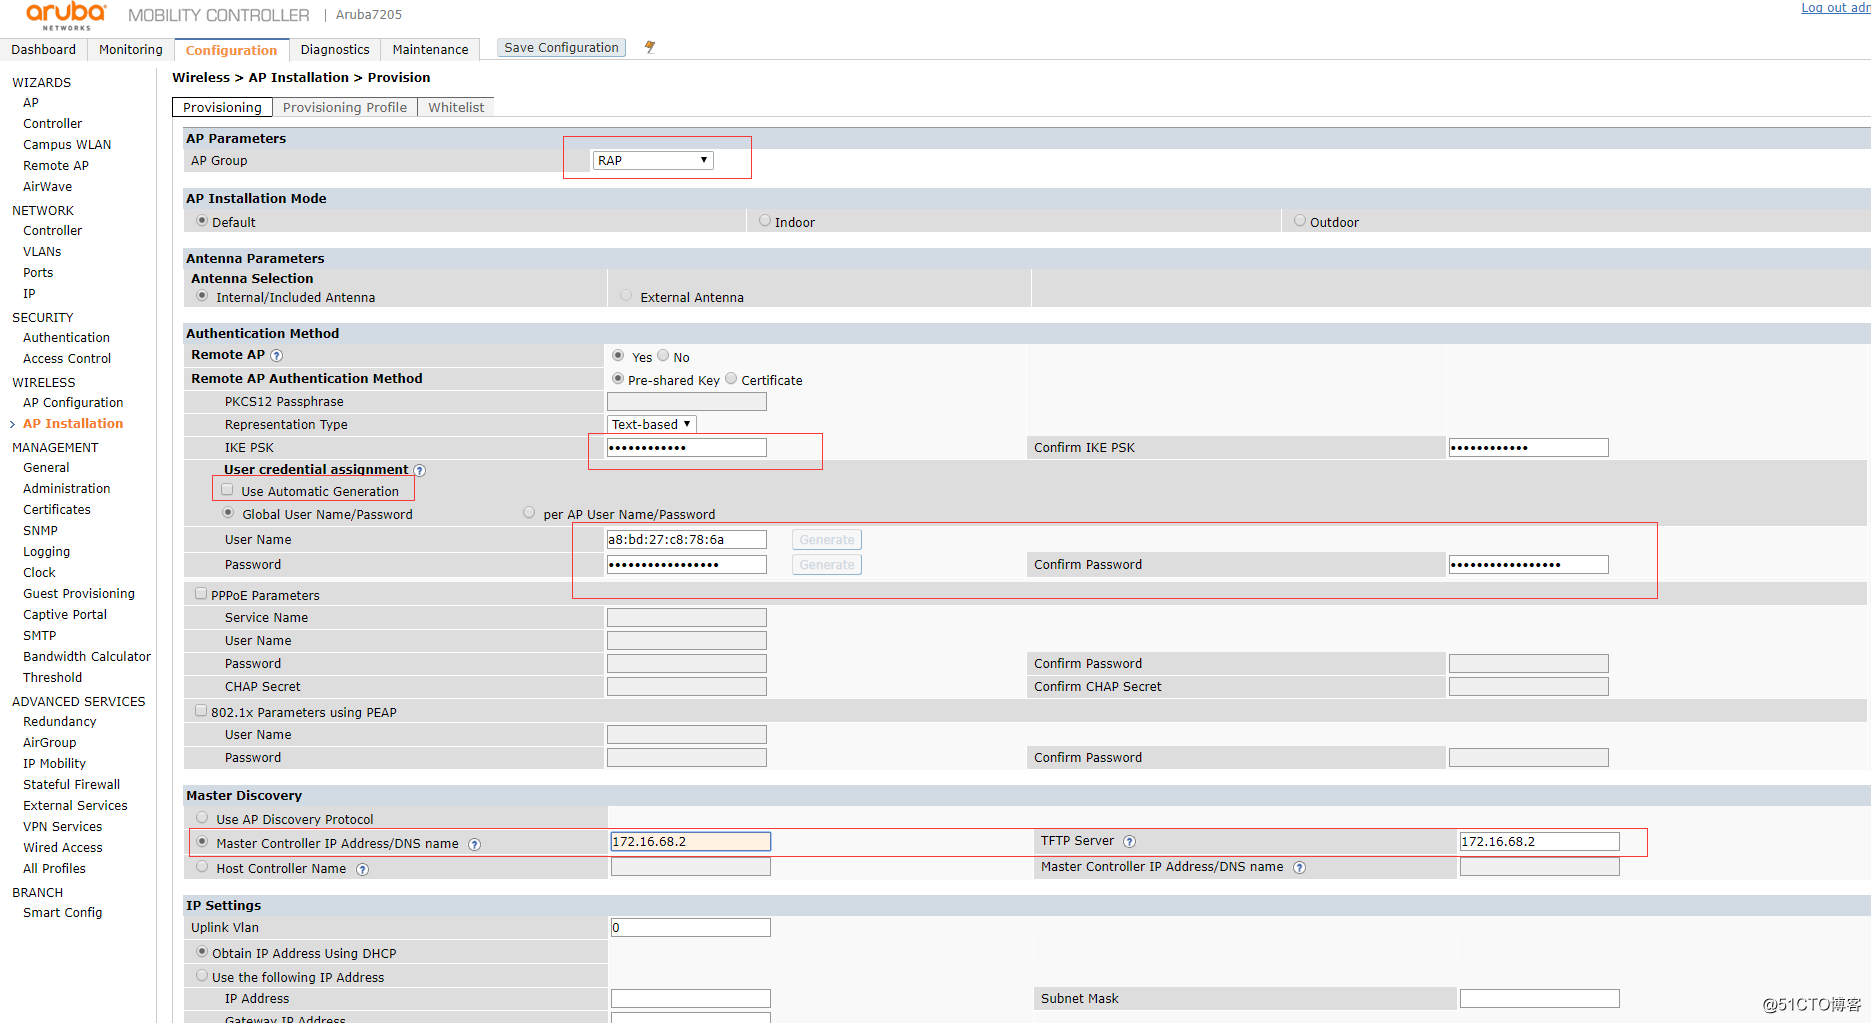Image resolution: width=1871 pixels, height=1023 pixels.
Task: Click help icon beside User credential assignment
Action: tap(420, 470)
